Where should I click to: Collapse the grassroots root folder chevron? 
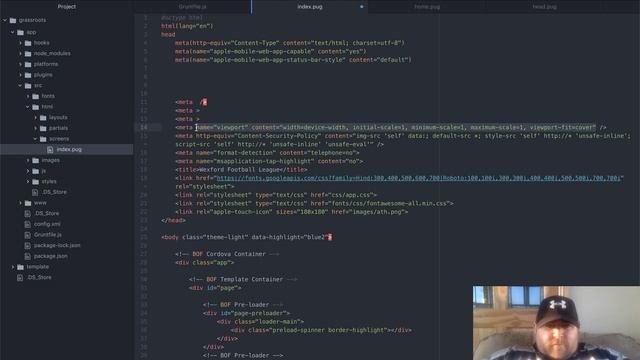[5, 20]
